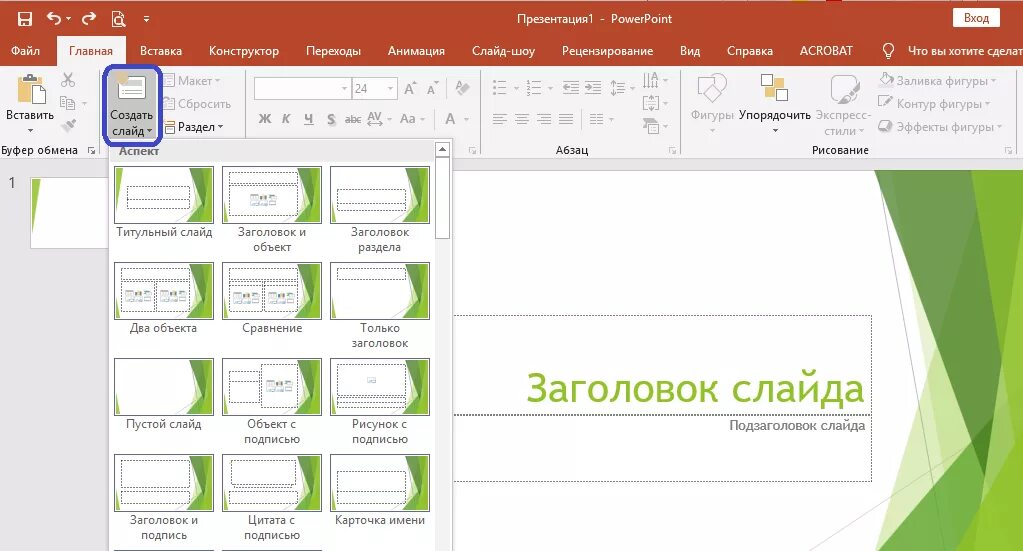The image size is (1023, 551).
Task: Click the Cut scissors icon
Action: pos(68,80)
